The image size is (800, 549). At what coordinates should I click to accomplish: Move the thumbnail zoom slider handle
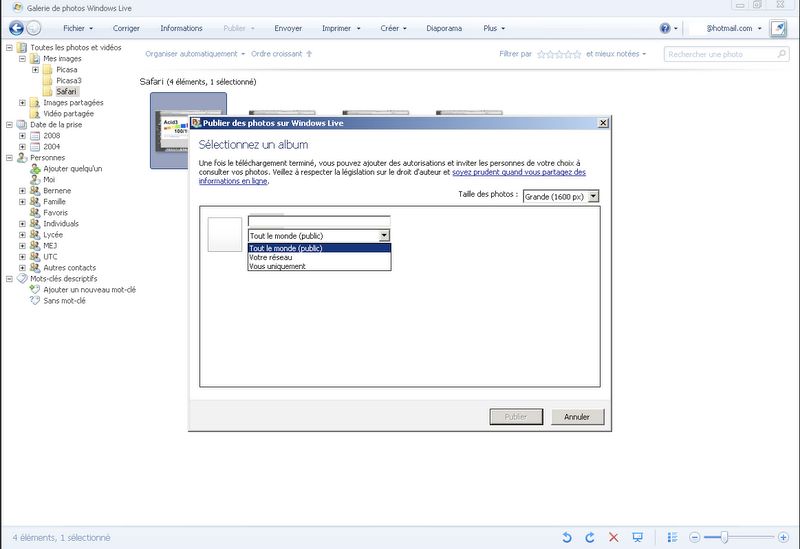click(x=724, y=537)
